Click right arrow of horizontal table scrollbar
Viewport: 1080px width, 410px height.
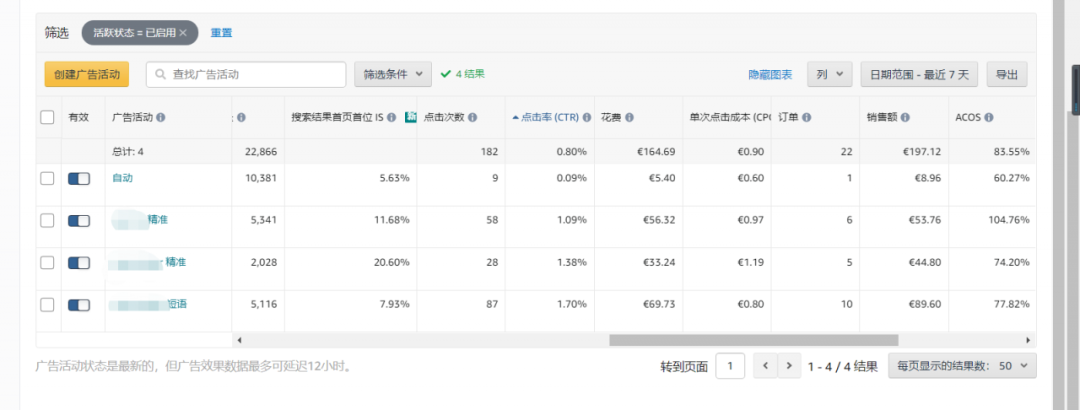[1028, 340]
